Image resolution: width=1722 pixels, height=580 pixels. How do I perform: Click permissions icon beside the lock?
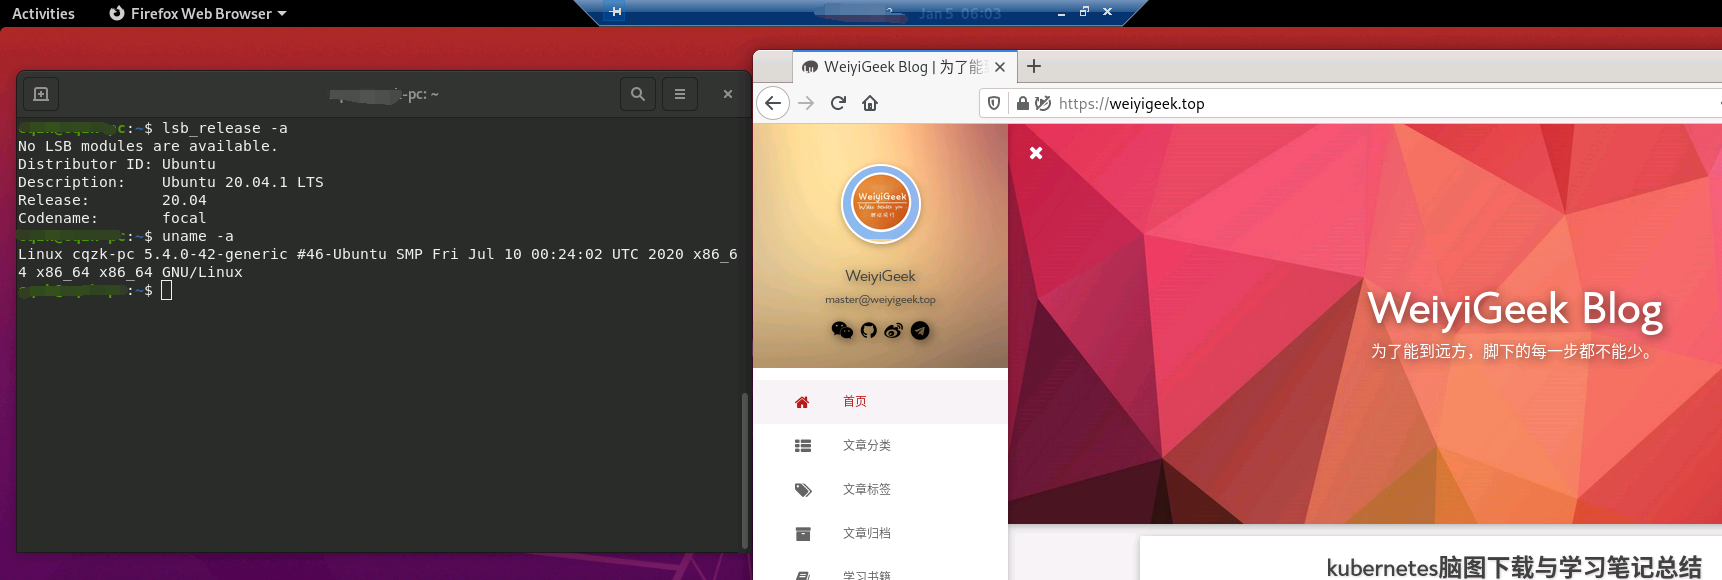pyautogui.click(x=1043, y=103)
